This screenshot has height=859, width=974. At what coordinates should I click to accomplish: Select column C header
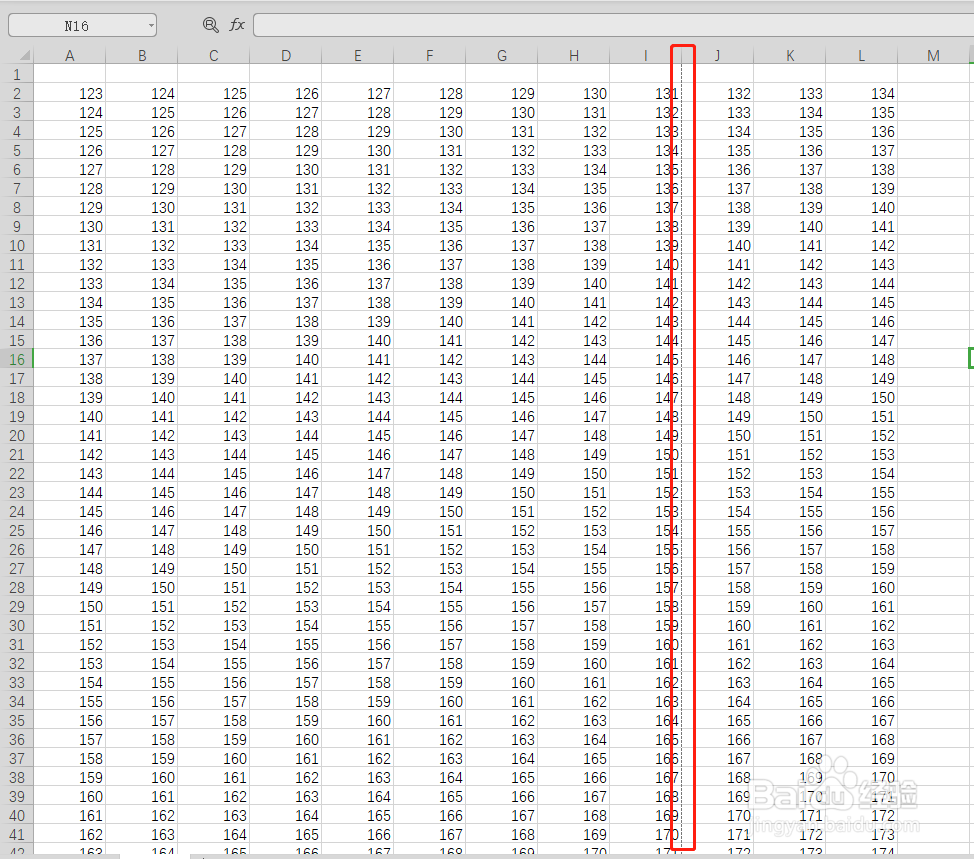[214, 55]
